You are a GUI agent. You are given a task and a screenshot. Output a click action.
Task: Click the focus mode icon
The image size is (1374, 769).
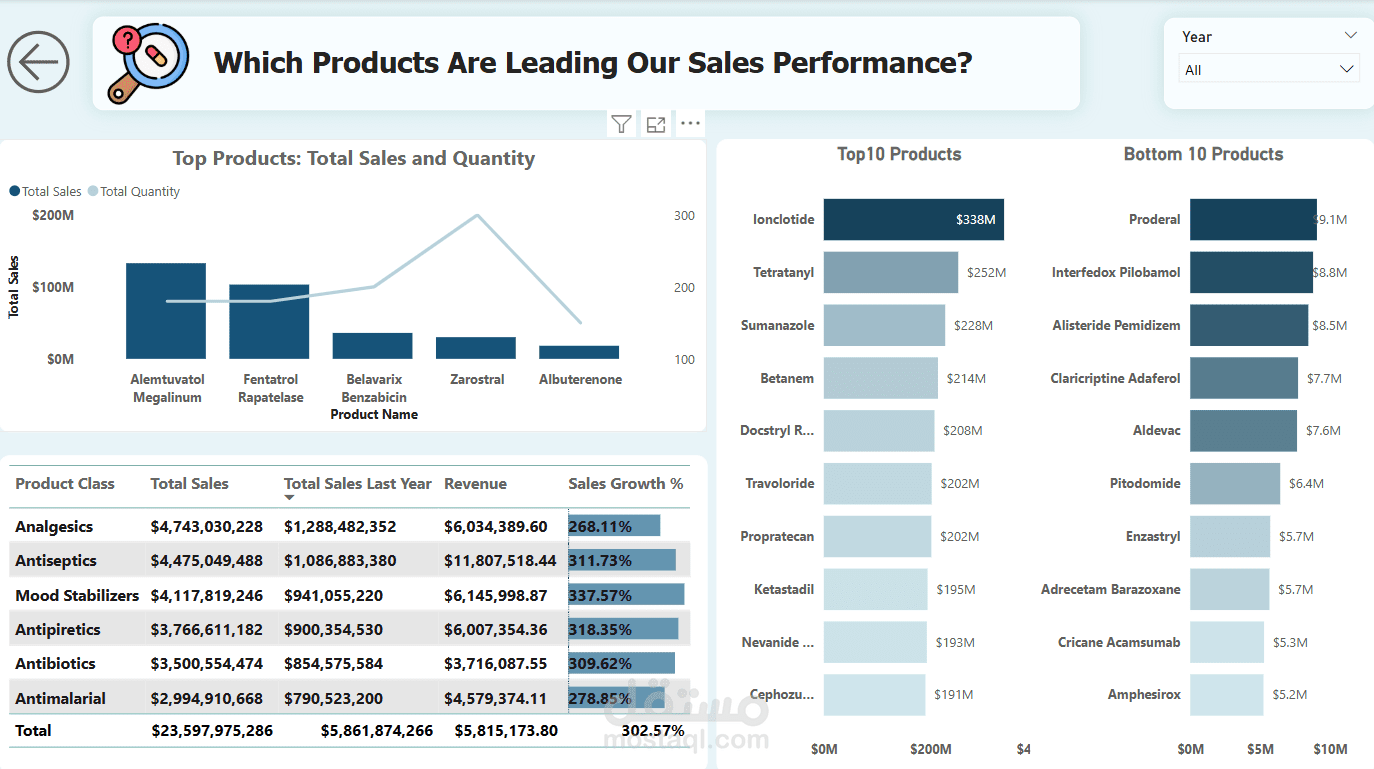pyautogui.click(x=656, y=124)
